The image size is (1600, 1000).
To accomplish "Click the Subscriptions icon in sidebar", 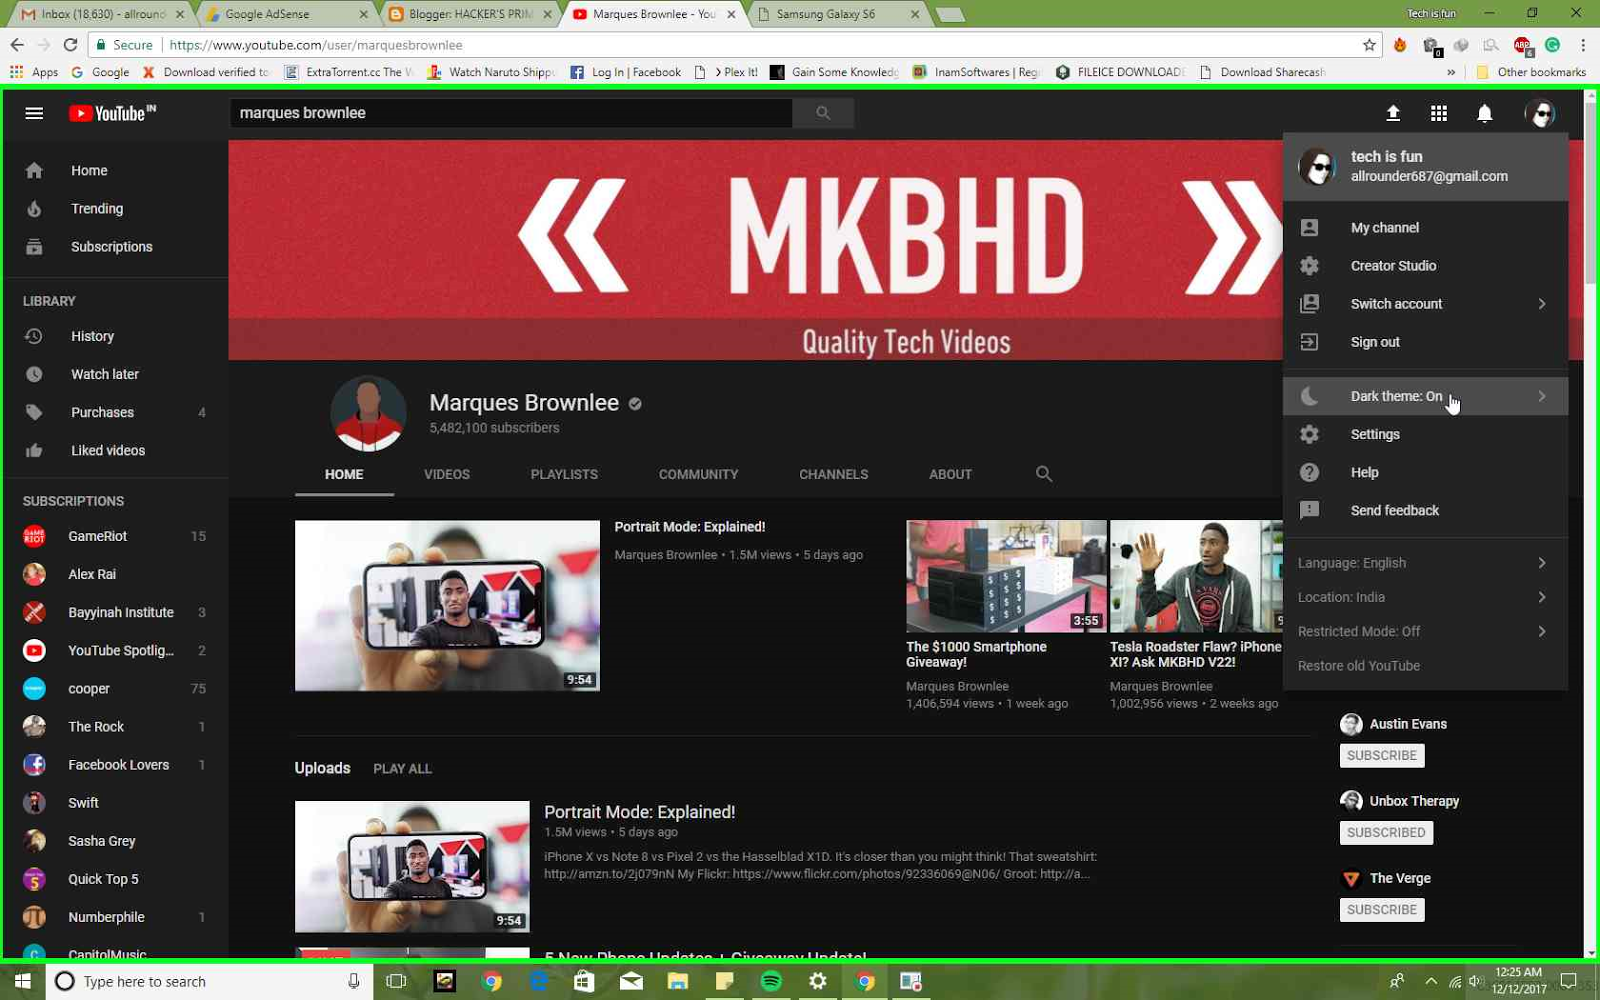I will [34, 247].
